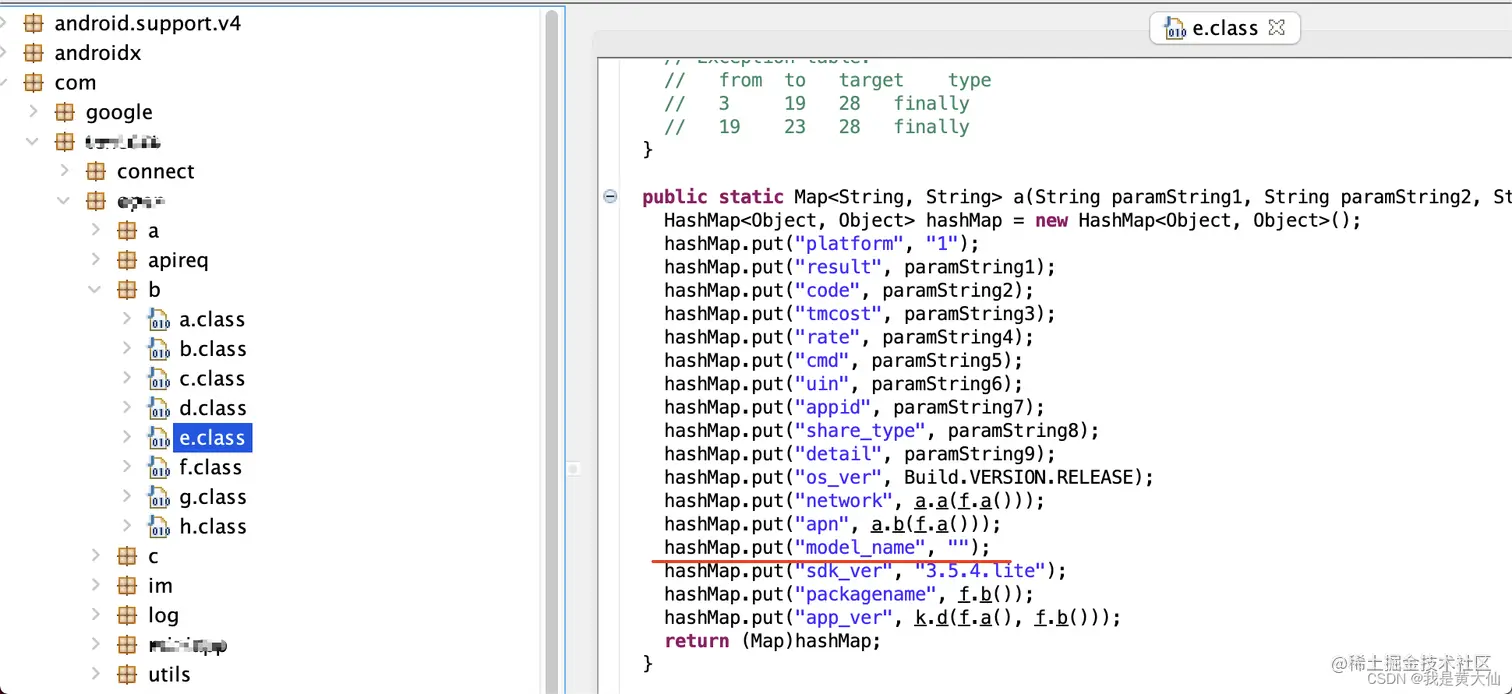Select the log package label
The image size is (1512, 694).
tap(163, 615)
